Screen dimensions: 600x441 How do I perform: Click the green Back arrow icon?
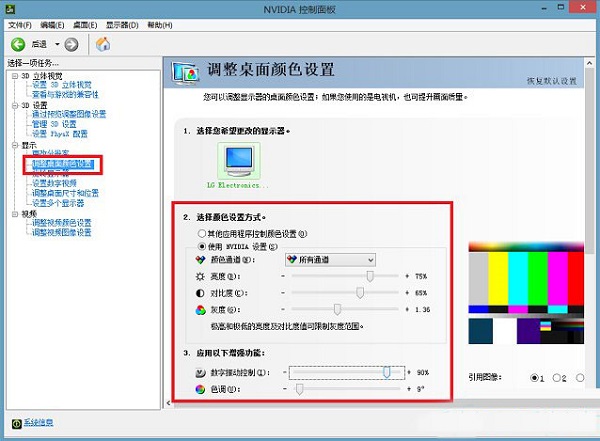coord(18,44)
